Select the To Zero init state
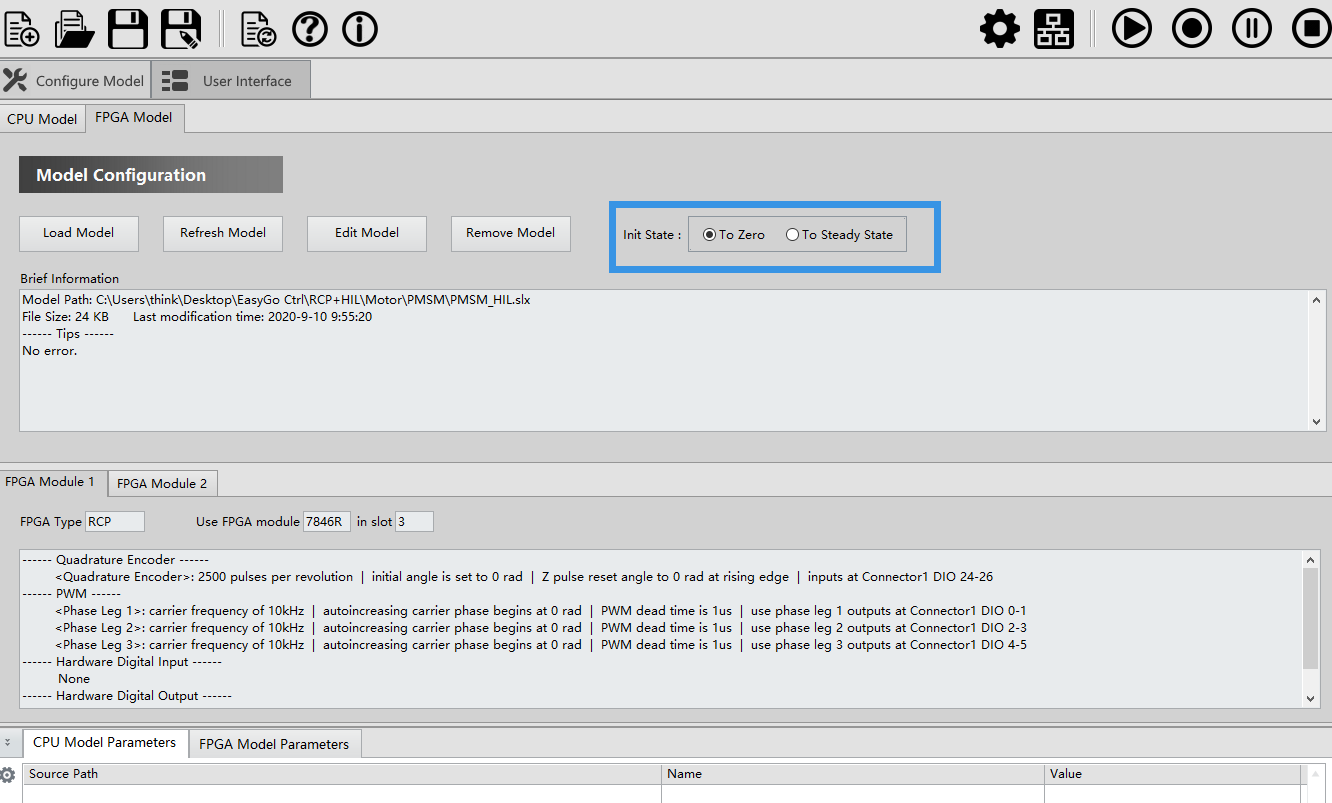This screenshot has height=803, width=1332. tap(734, 235)
